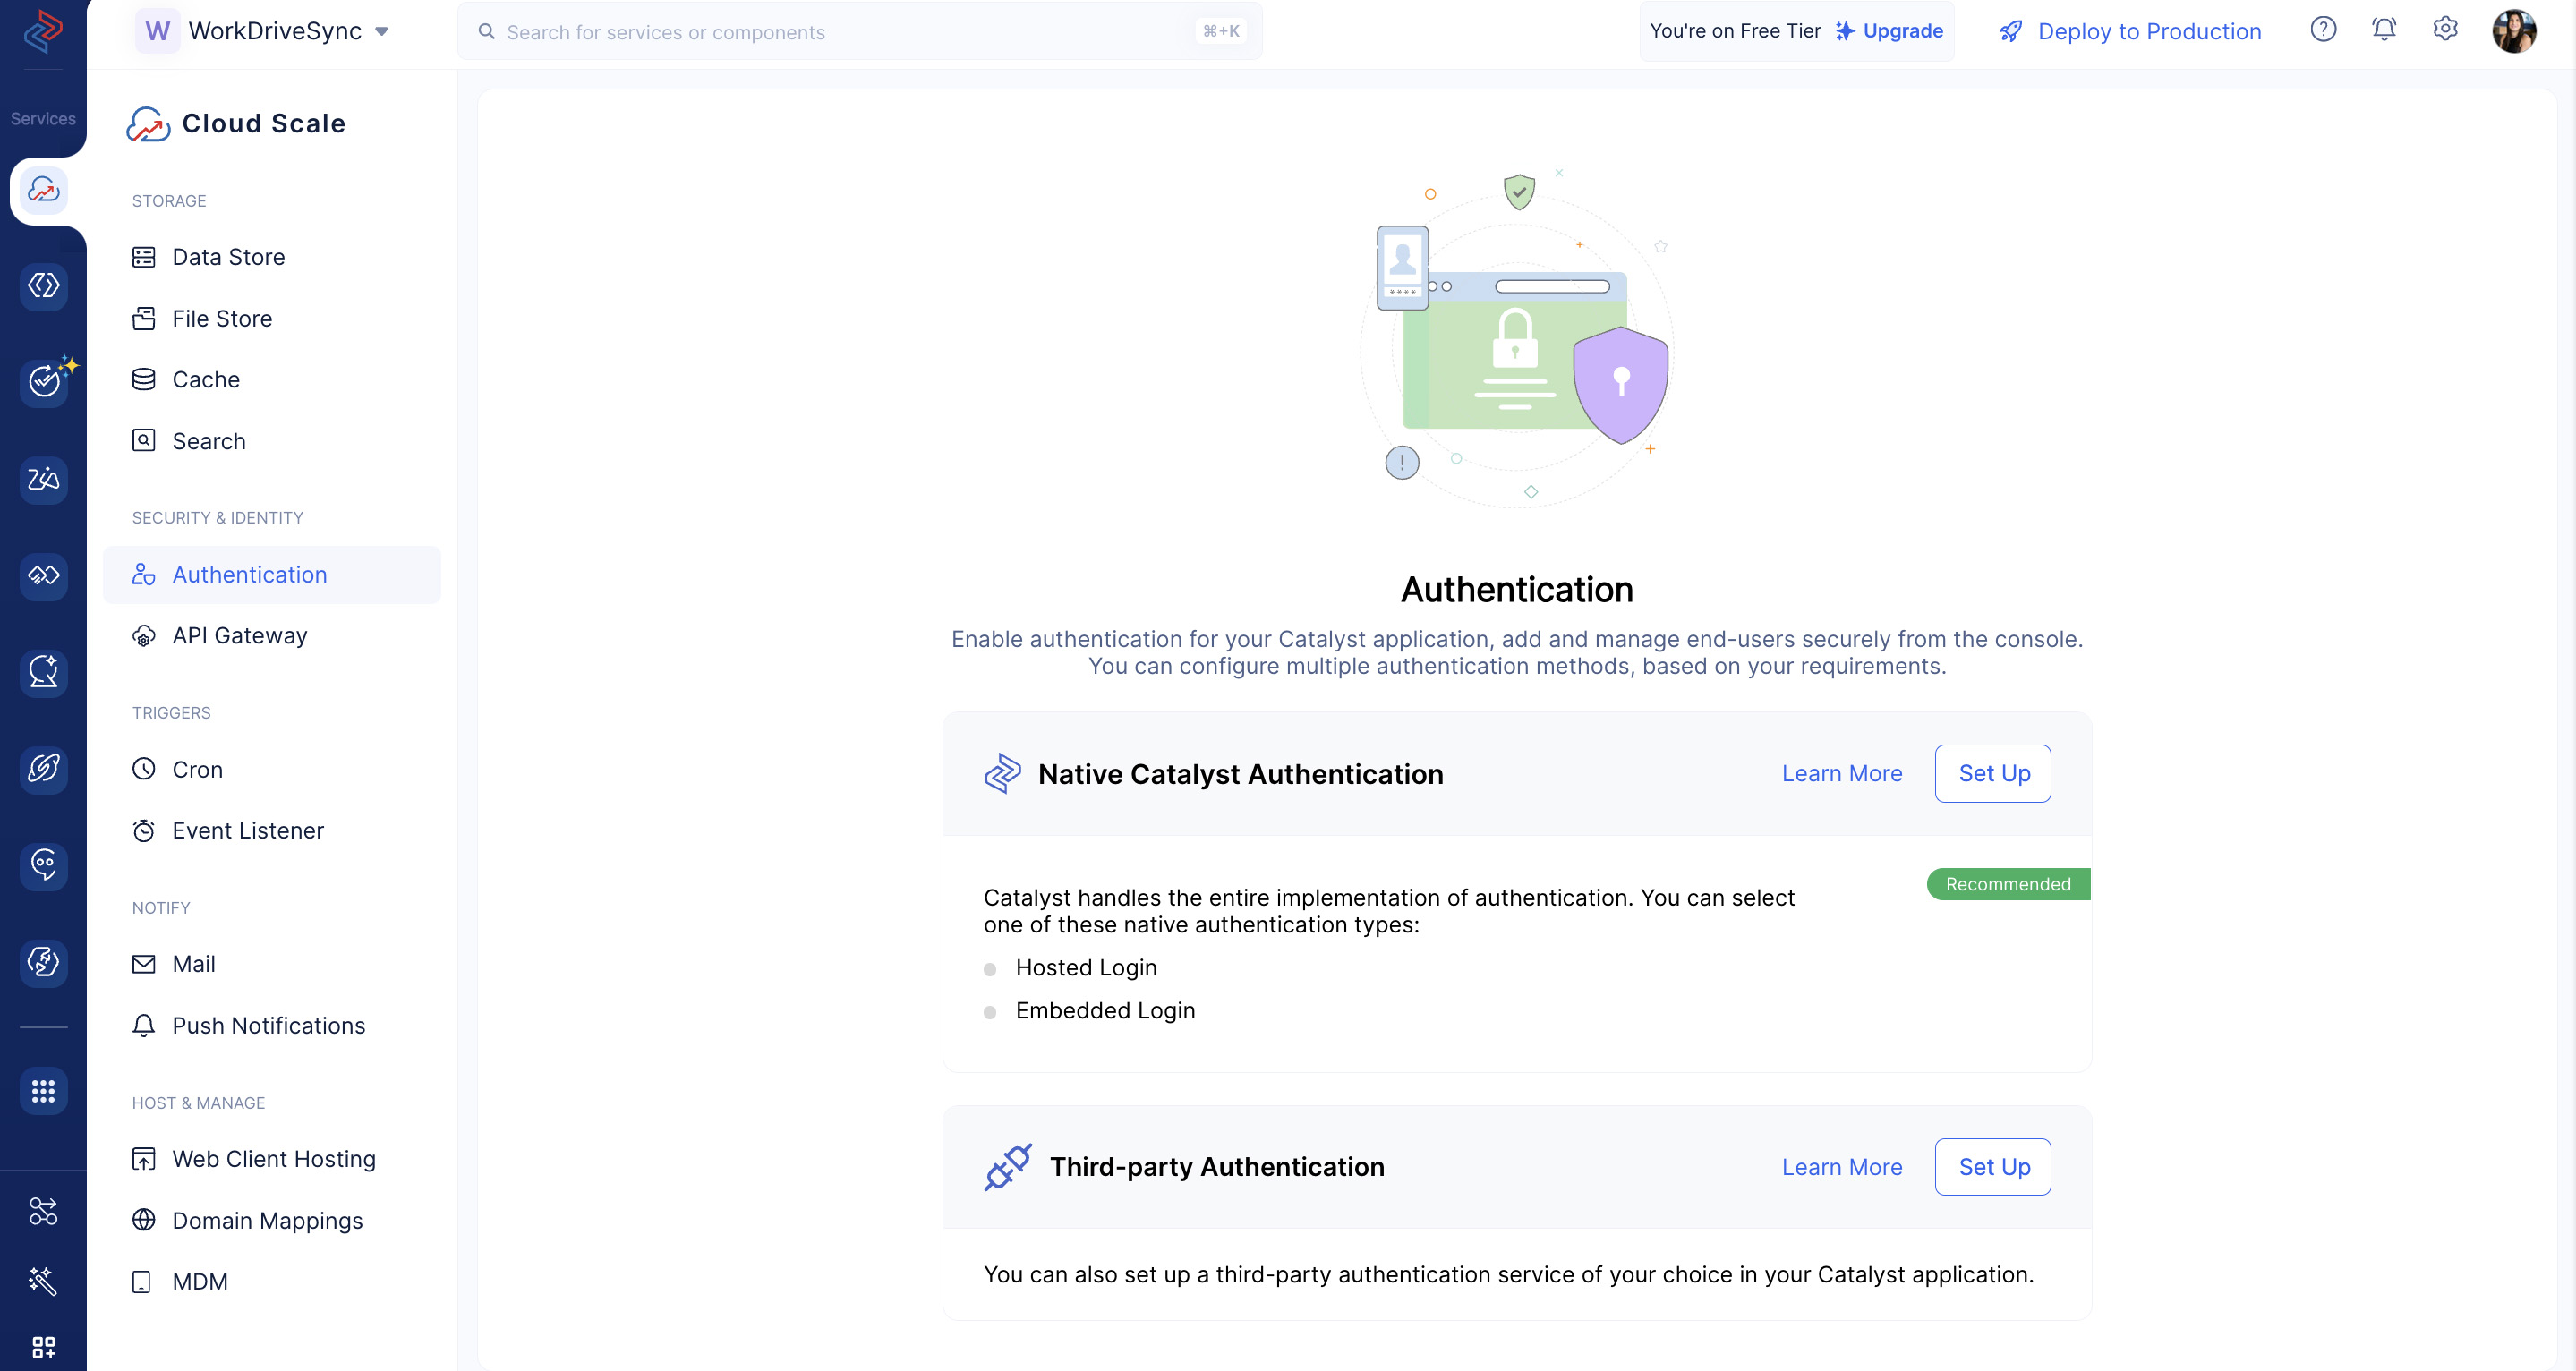Click the Mail notify icon
Viewport: 2576px width, 1371px height.
coord(143,962)
